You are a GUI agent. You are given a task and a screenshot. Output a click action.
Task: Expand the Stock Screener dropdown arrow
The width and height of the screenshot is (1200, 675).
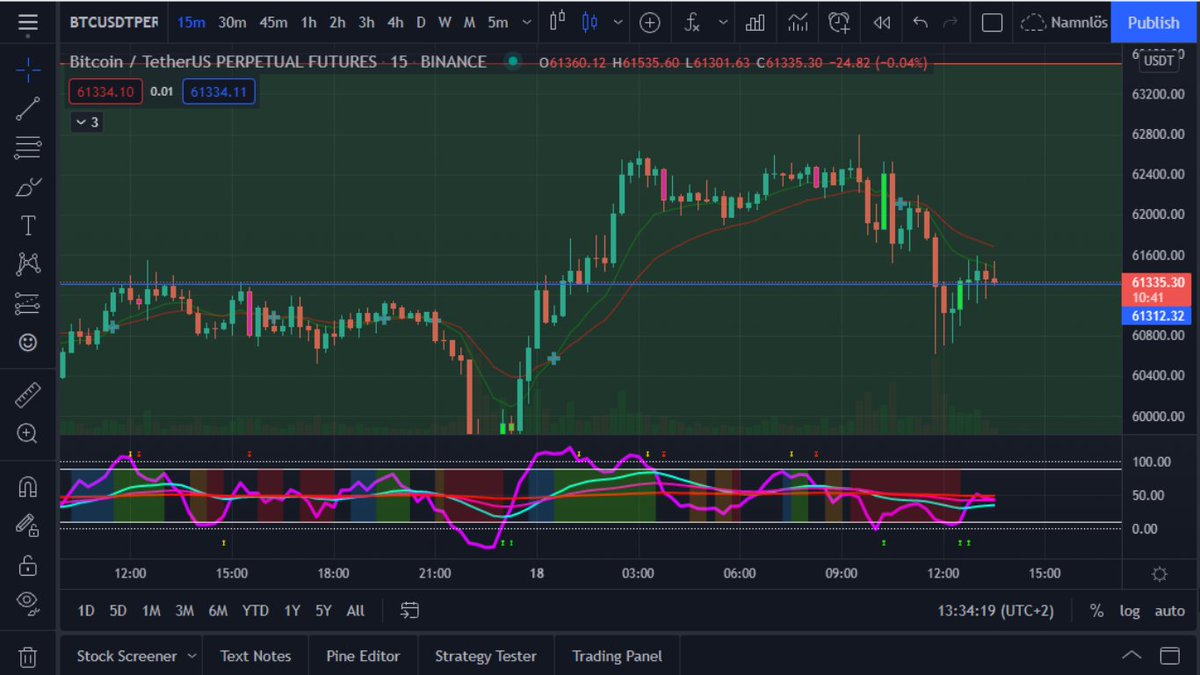[x=190, y=656]
